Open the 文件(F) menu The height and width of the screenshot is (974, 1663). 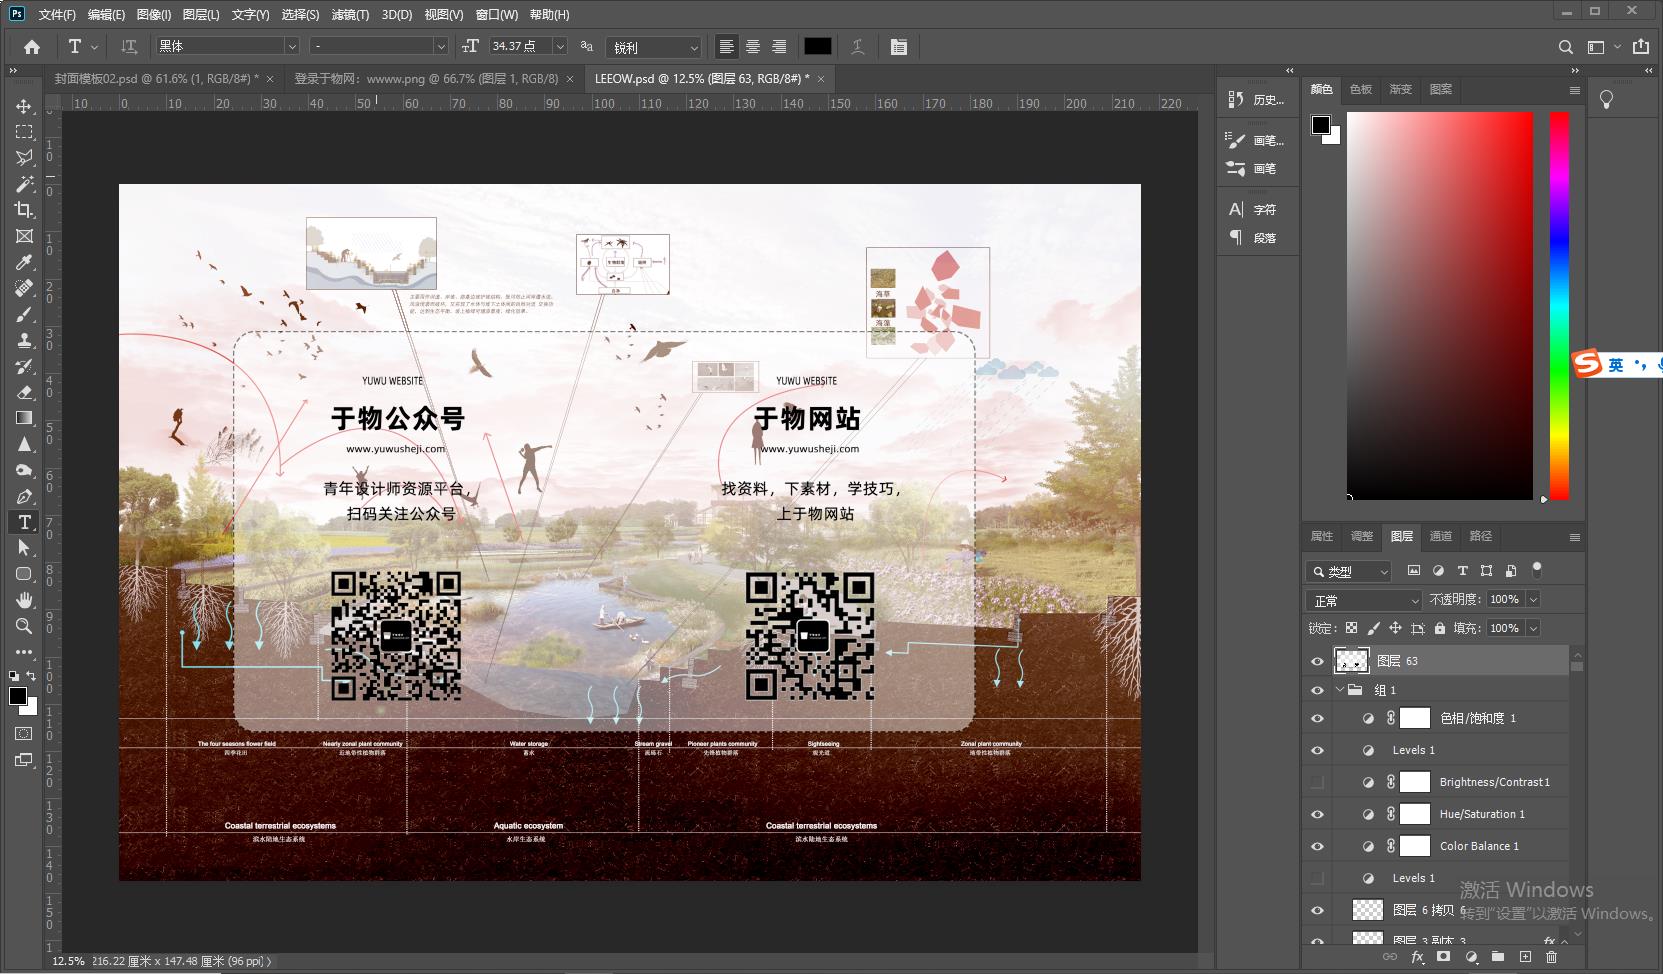click(x=57, y=14)
